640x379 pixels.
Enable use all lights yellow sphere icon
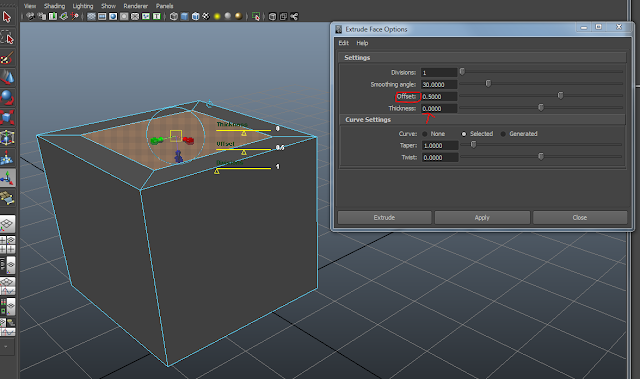217,16
